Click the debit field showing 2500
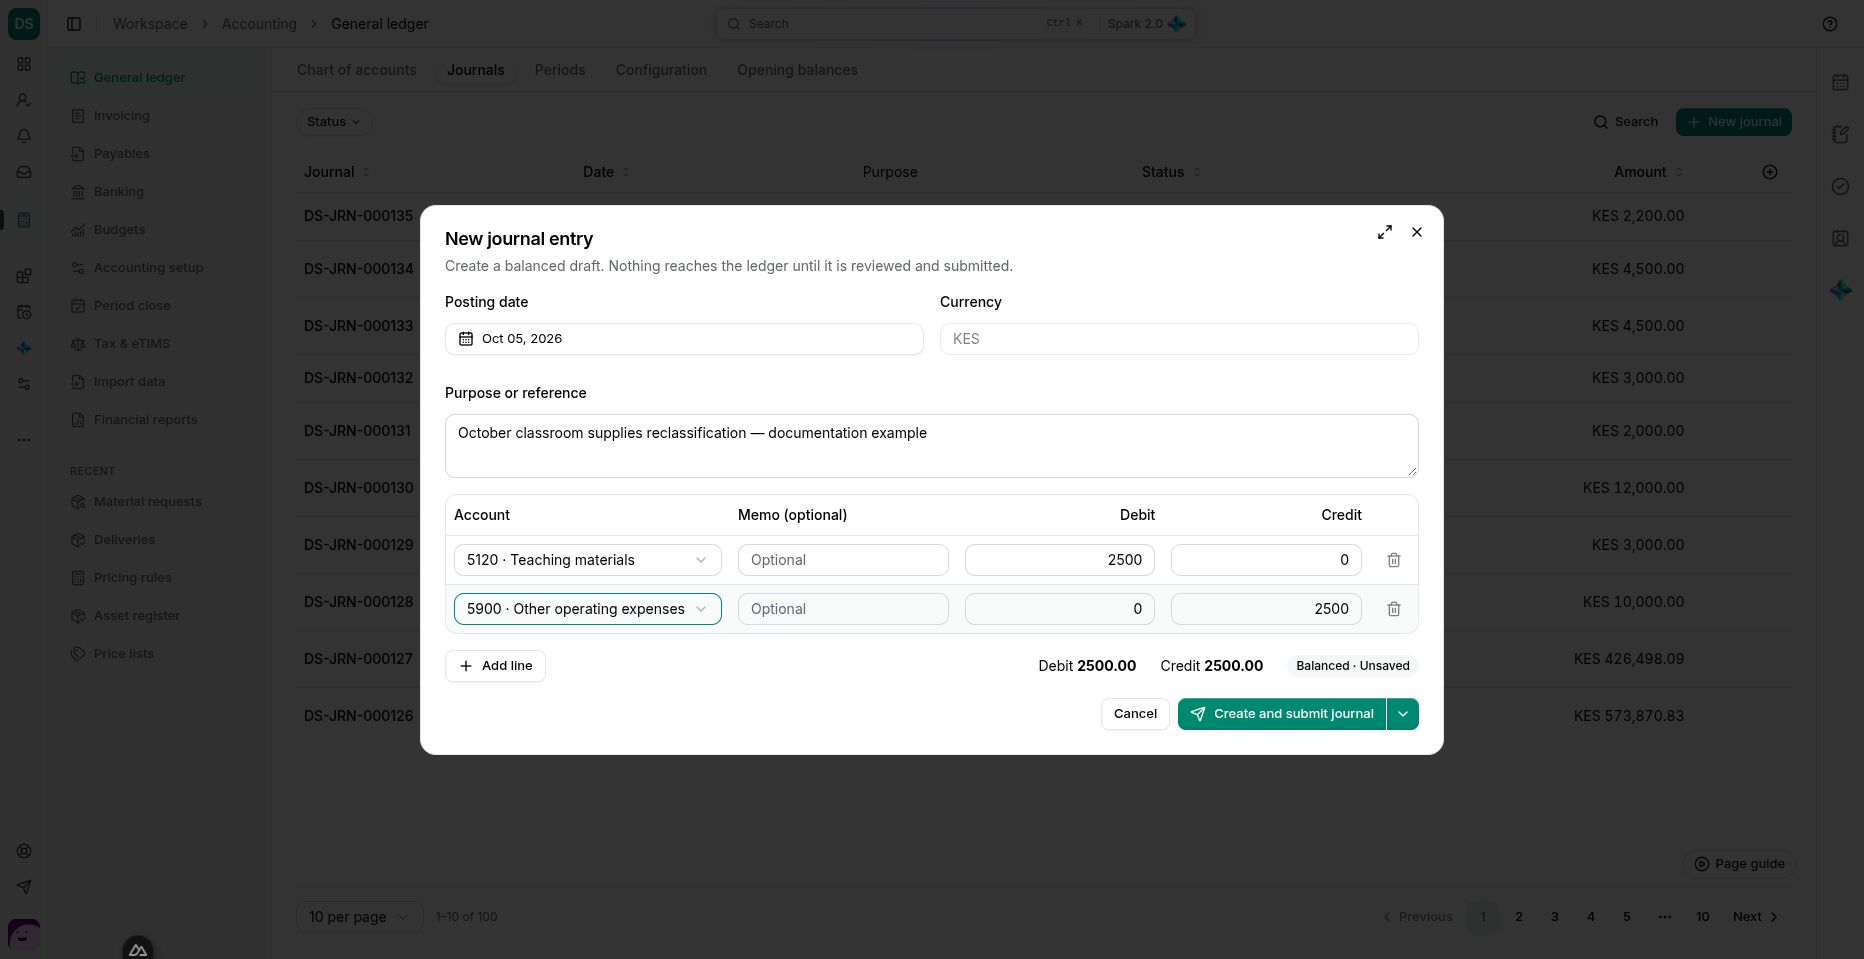 click(1060, 560)
